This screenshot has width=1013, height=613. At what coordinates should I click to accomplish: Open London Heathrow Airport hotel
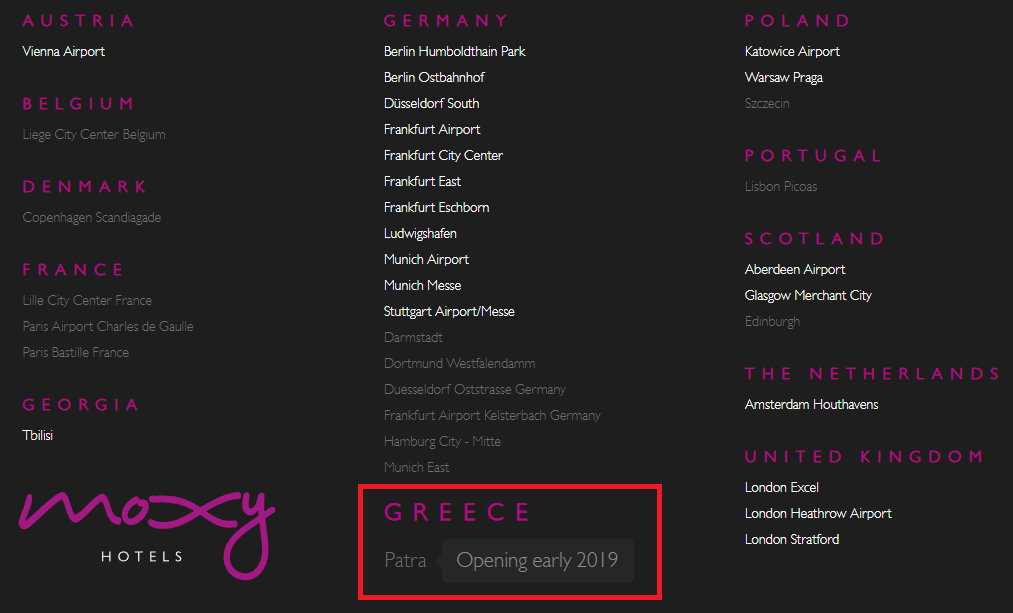click(x=818, y=513)
